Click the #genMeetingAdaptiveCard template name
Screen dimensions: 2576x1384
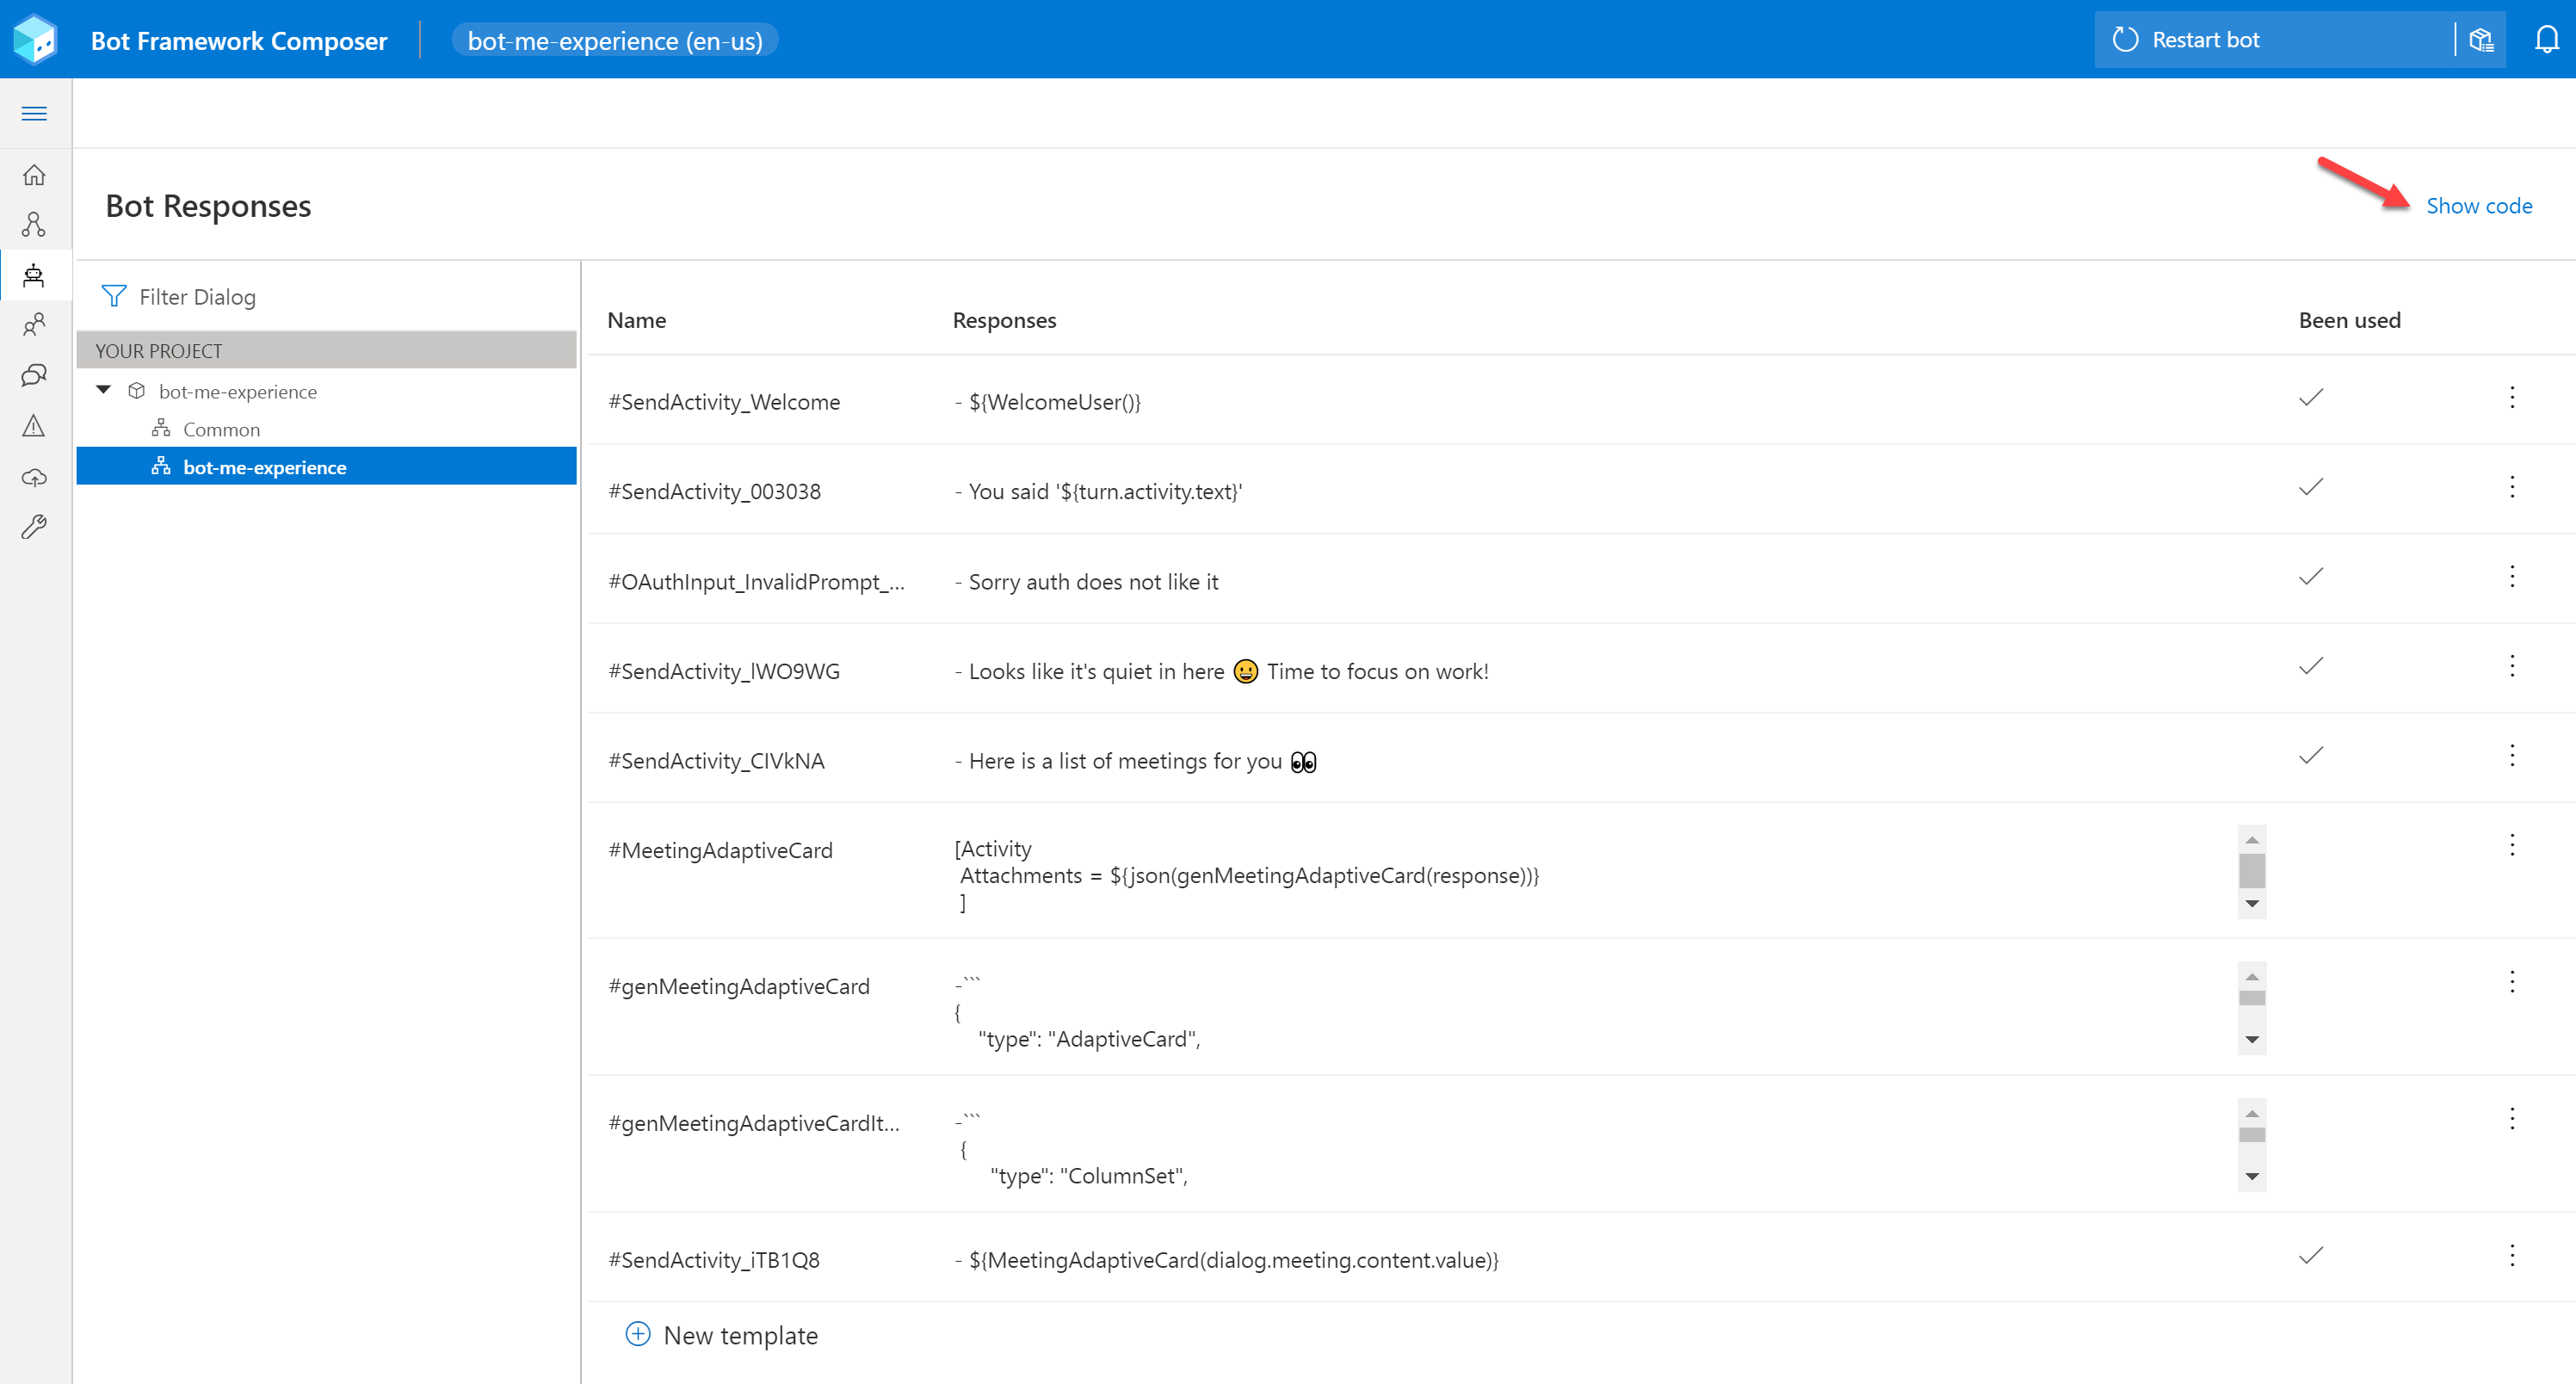[x=739, y=986]
